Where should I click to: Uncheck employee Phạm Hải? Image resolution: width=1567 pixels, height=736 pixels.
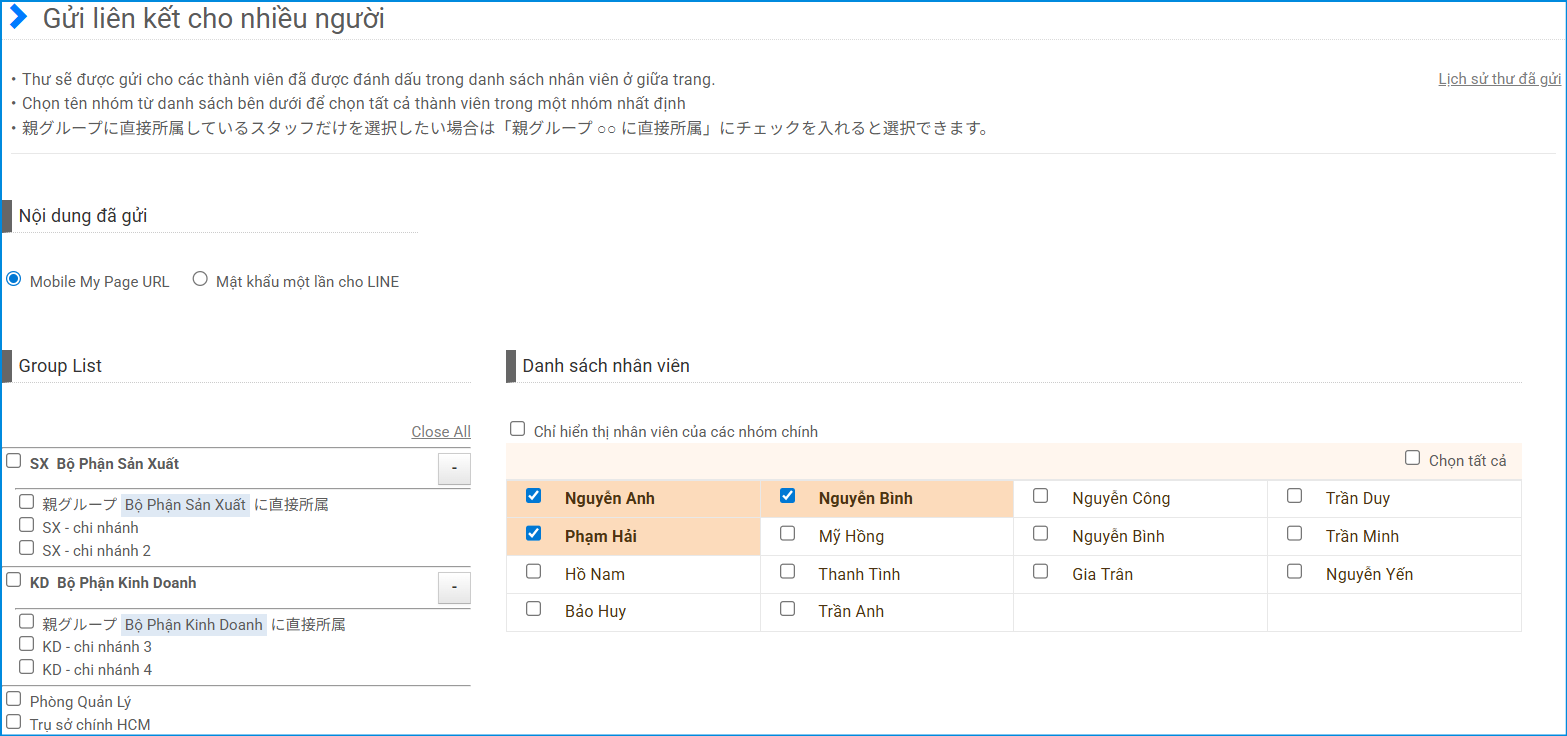(534, 534)
